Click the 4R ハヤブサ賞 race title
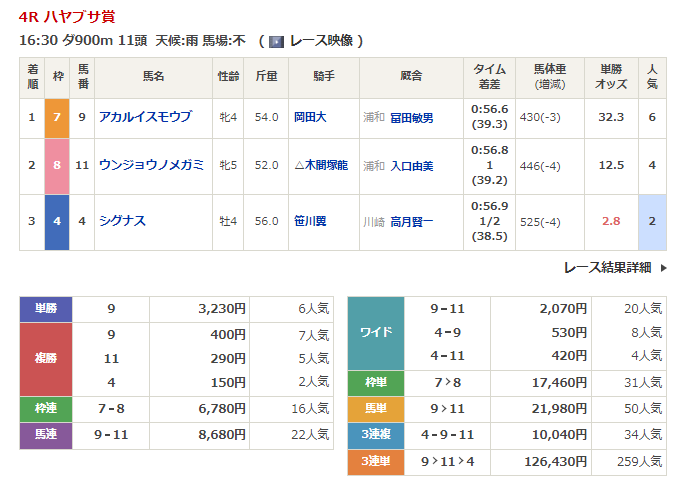Screen dimensions: 685x483 click(x=66, y=16)
